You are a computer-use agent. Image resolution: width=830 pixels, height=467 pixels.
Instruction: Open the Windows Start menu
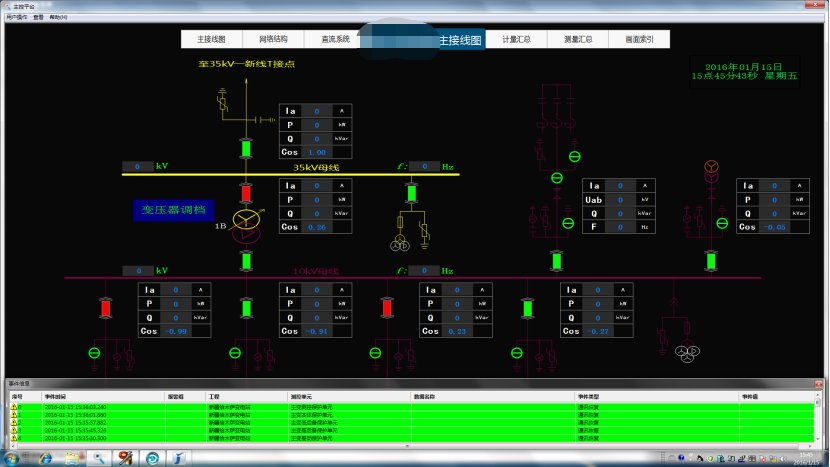pos(11,458)
